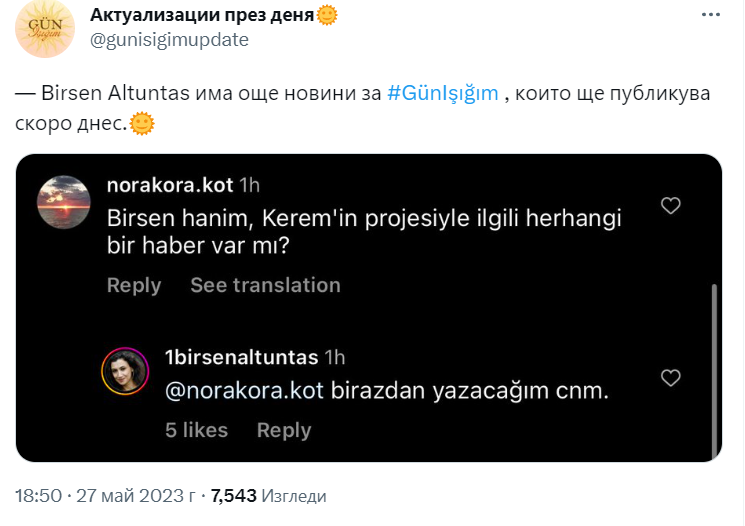This screenshot has height=526, width=745.
Task: Like norakora.kot's comment with the heart
Action: (x=672, y=206)
